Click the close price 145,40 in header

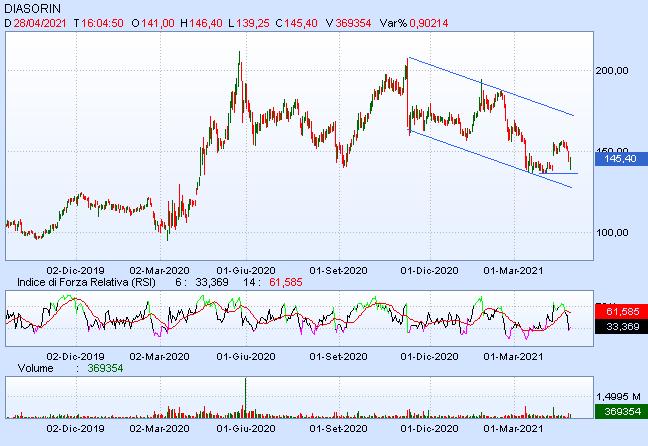pos(300,23)
